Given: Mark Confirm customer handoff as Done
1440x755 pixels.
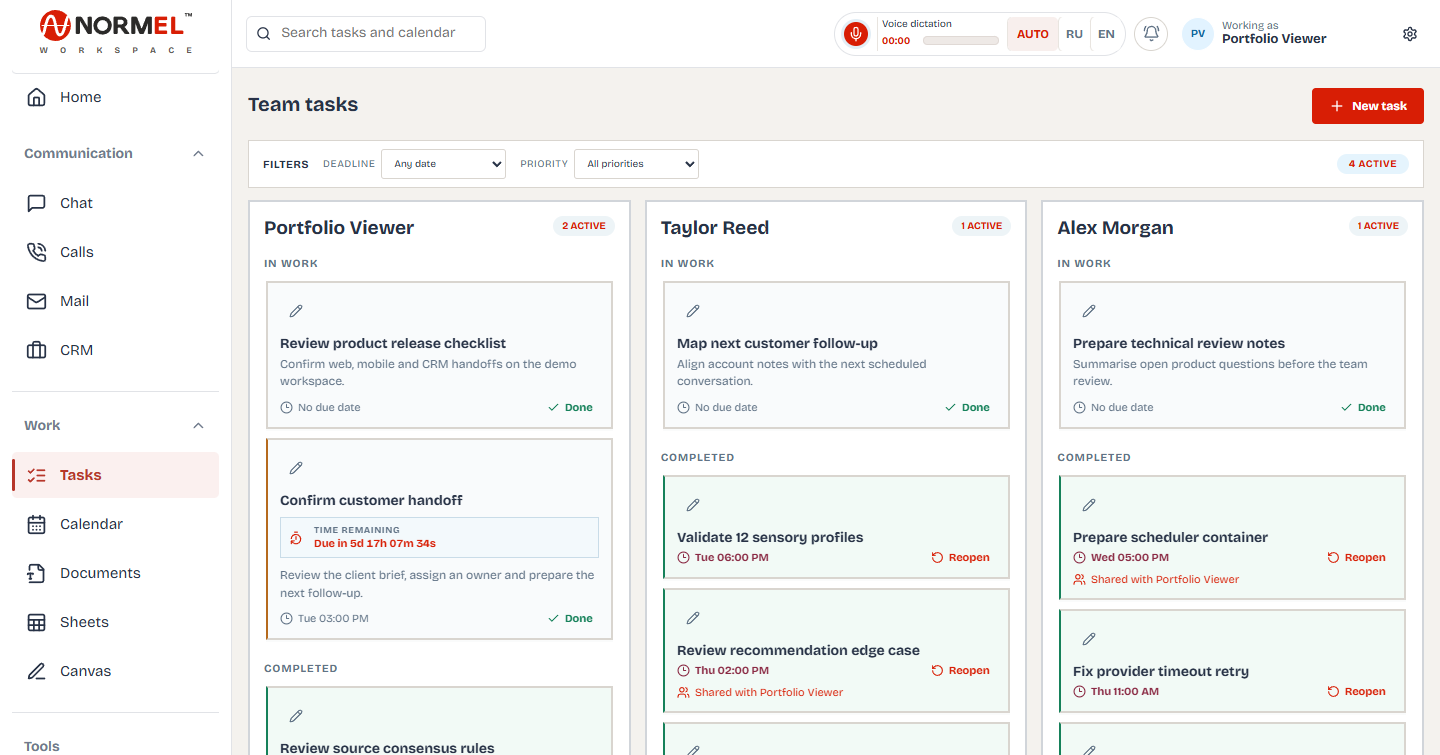Looking at the screenshot, I should coord(570,619).
